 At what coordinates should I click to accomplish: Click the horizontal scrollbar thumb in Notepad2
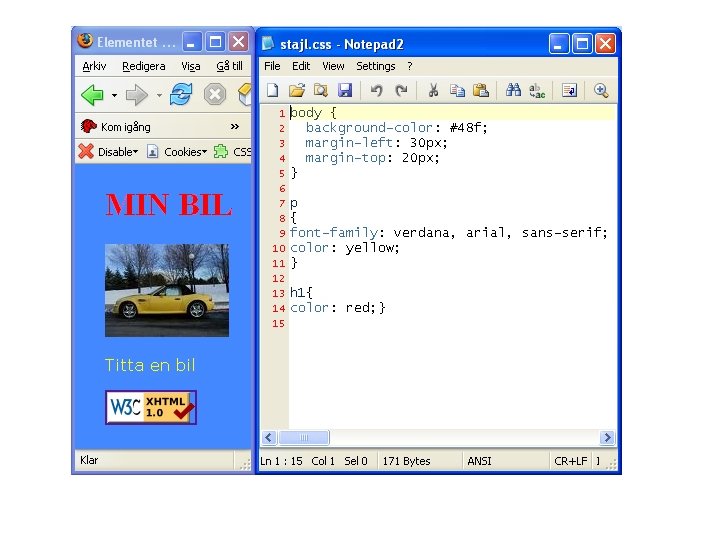pos(304,438)
